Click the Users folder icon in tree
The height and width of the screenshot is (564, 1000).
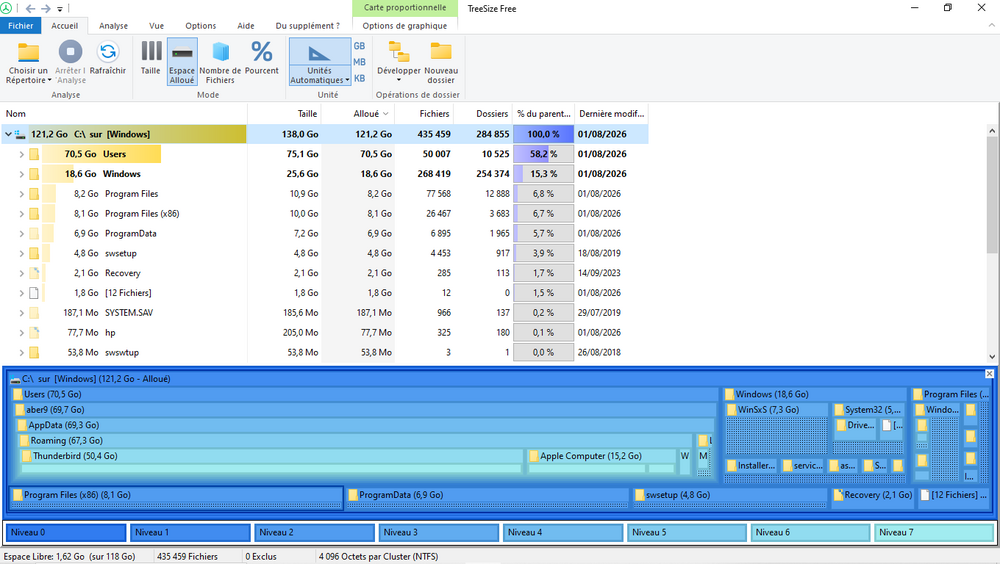point(34,154)
